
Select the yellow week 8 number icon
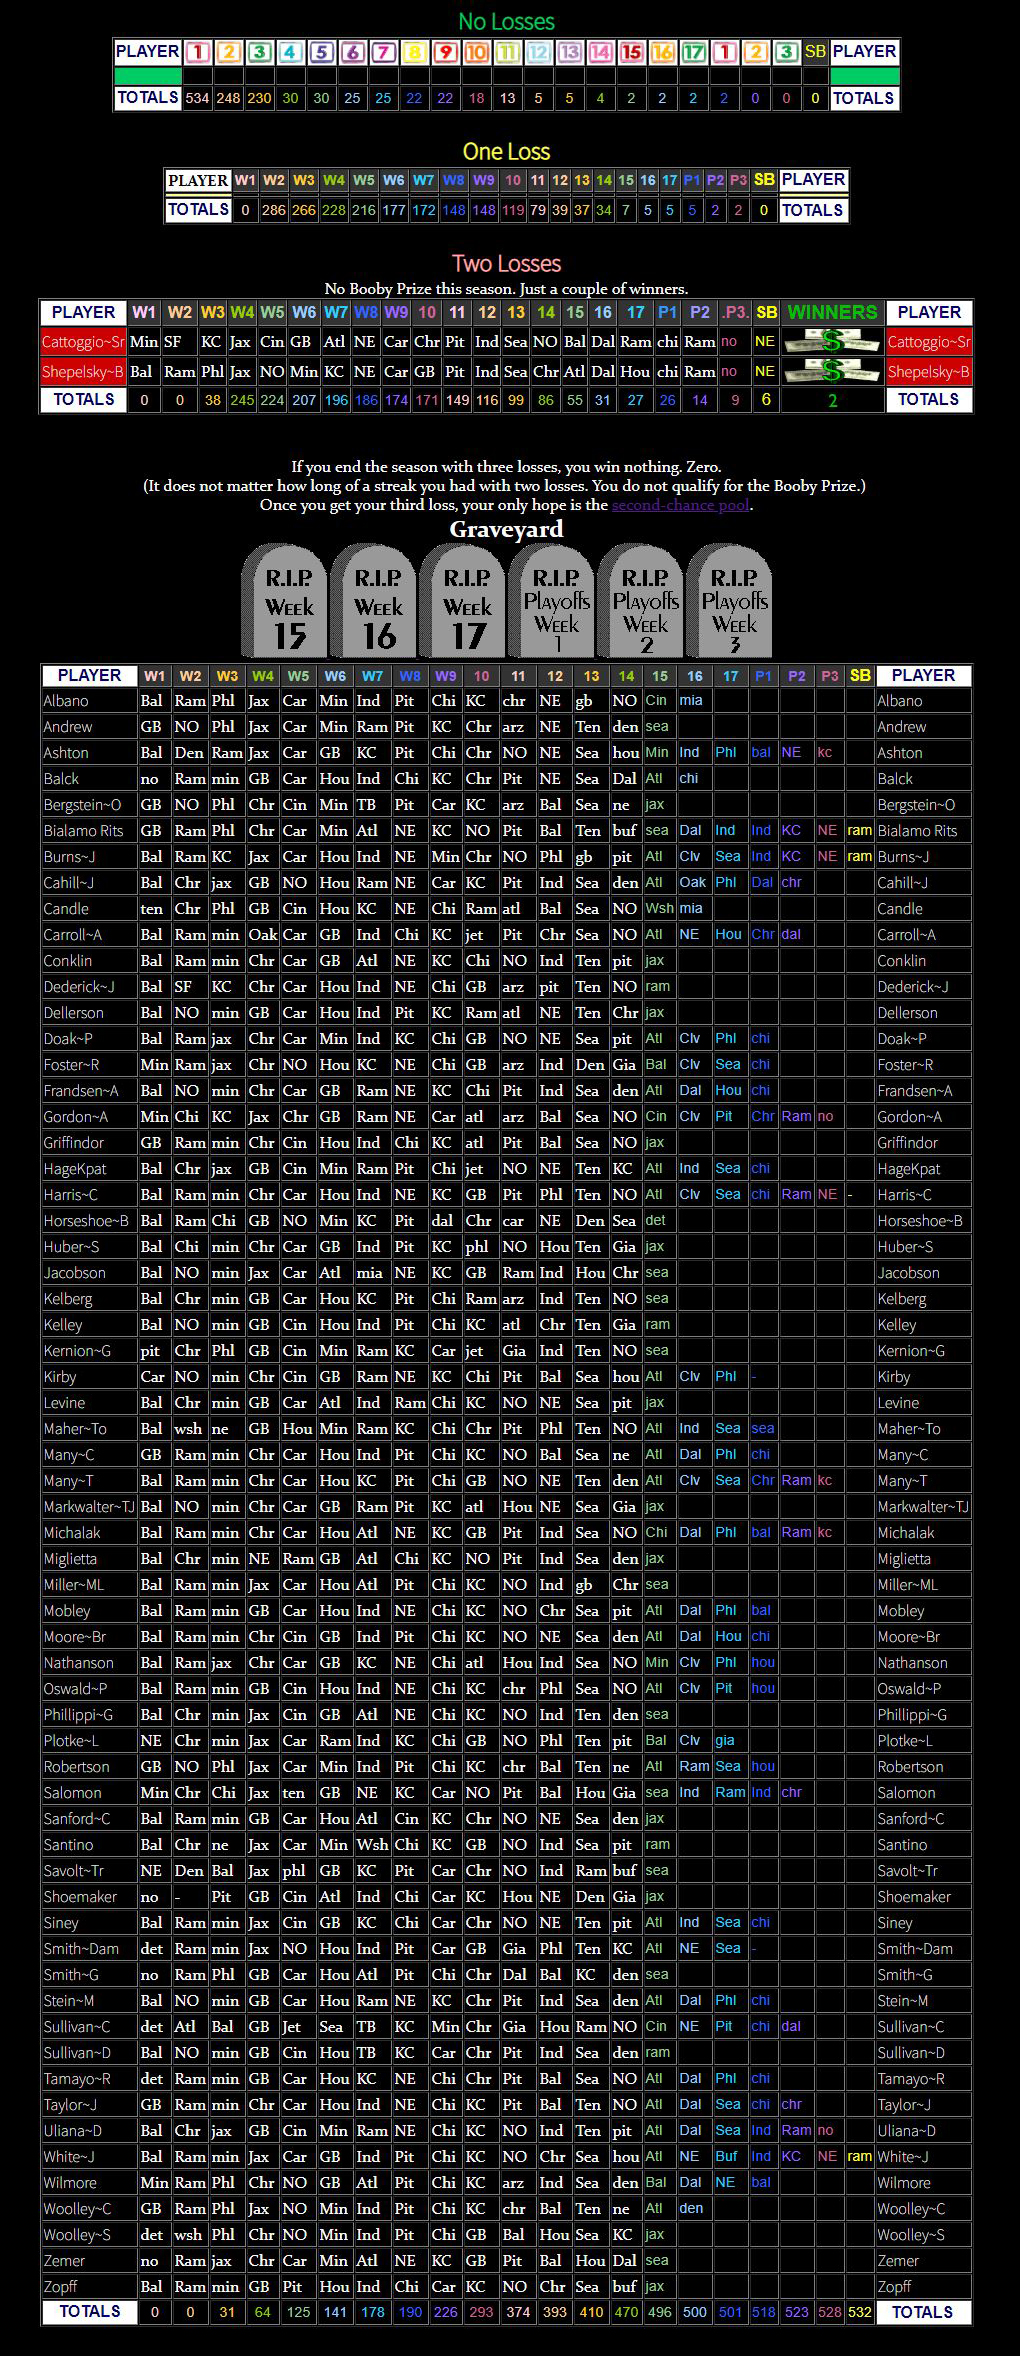click(414, 52)
